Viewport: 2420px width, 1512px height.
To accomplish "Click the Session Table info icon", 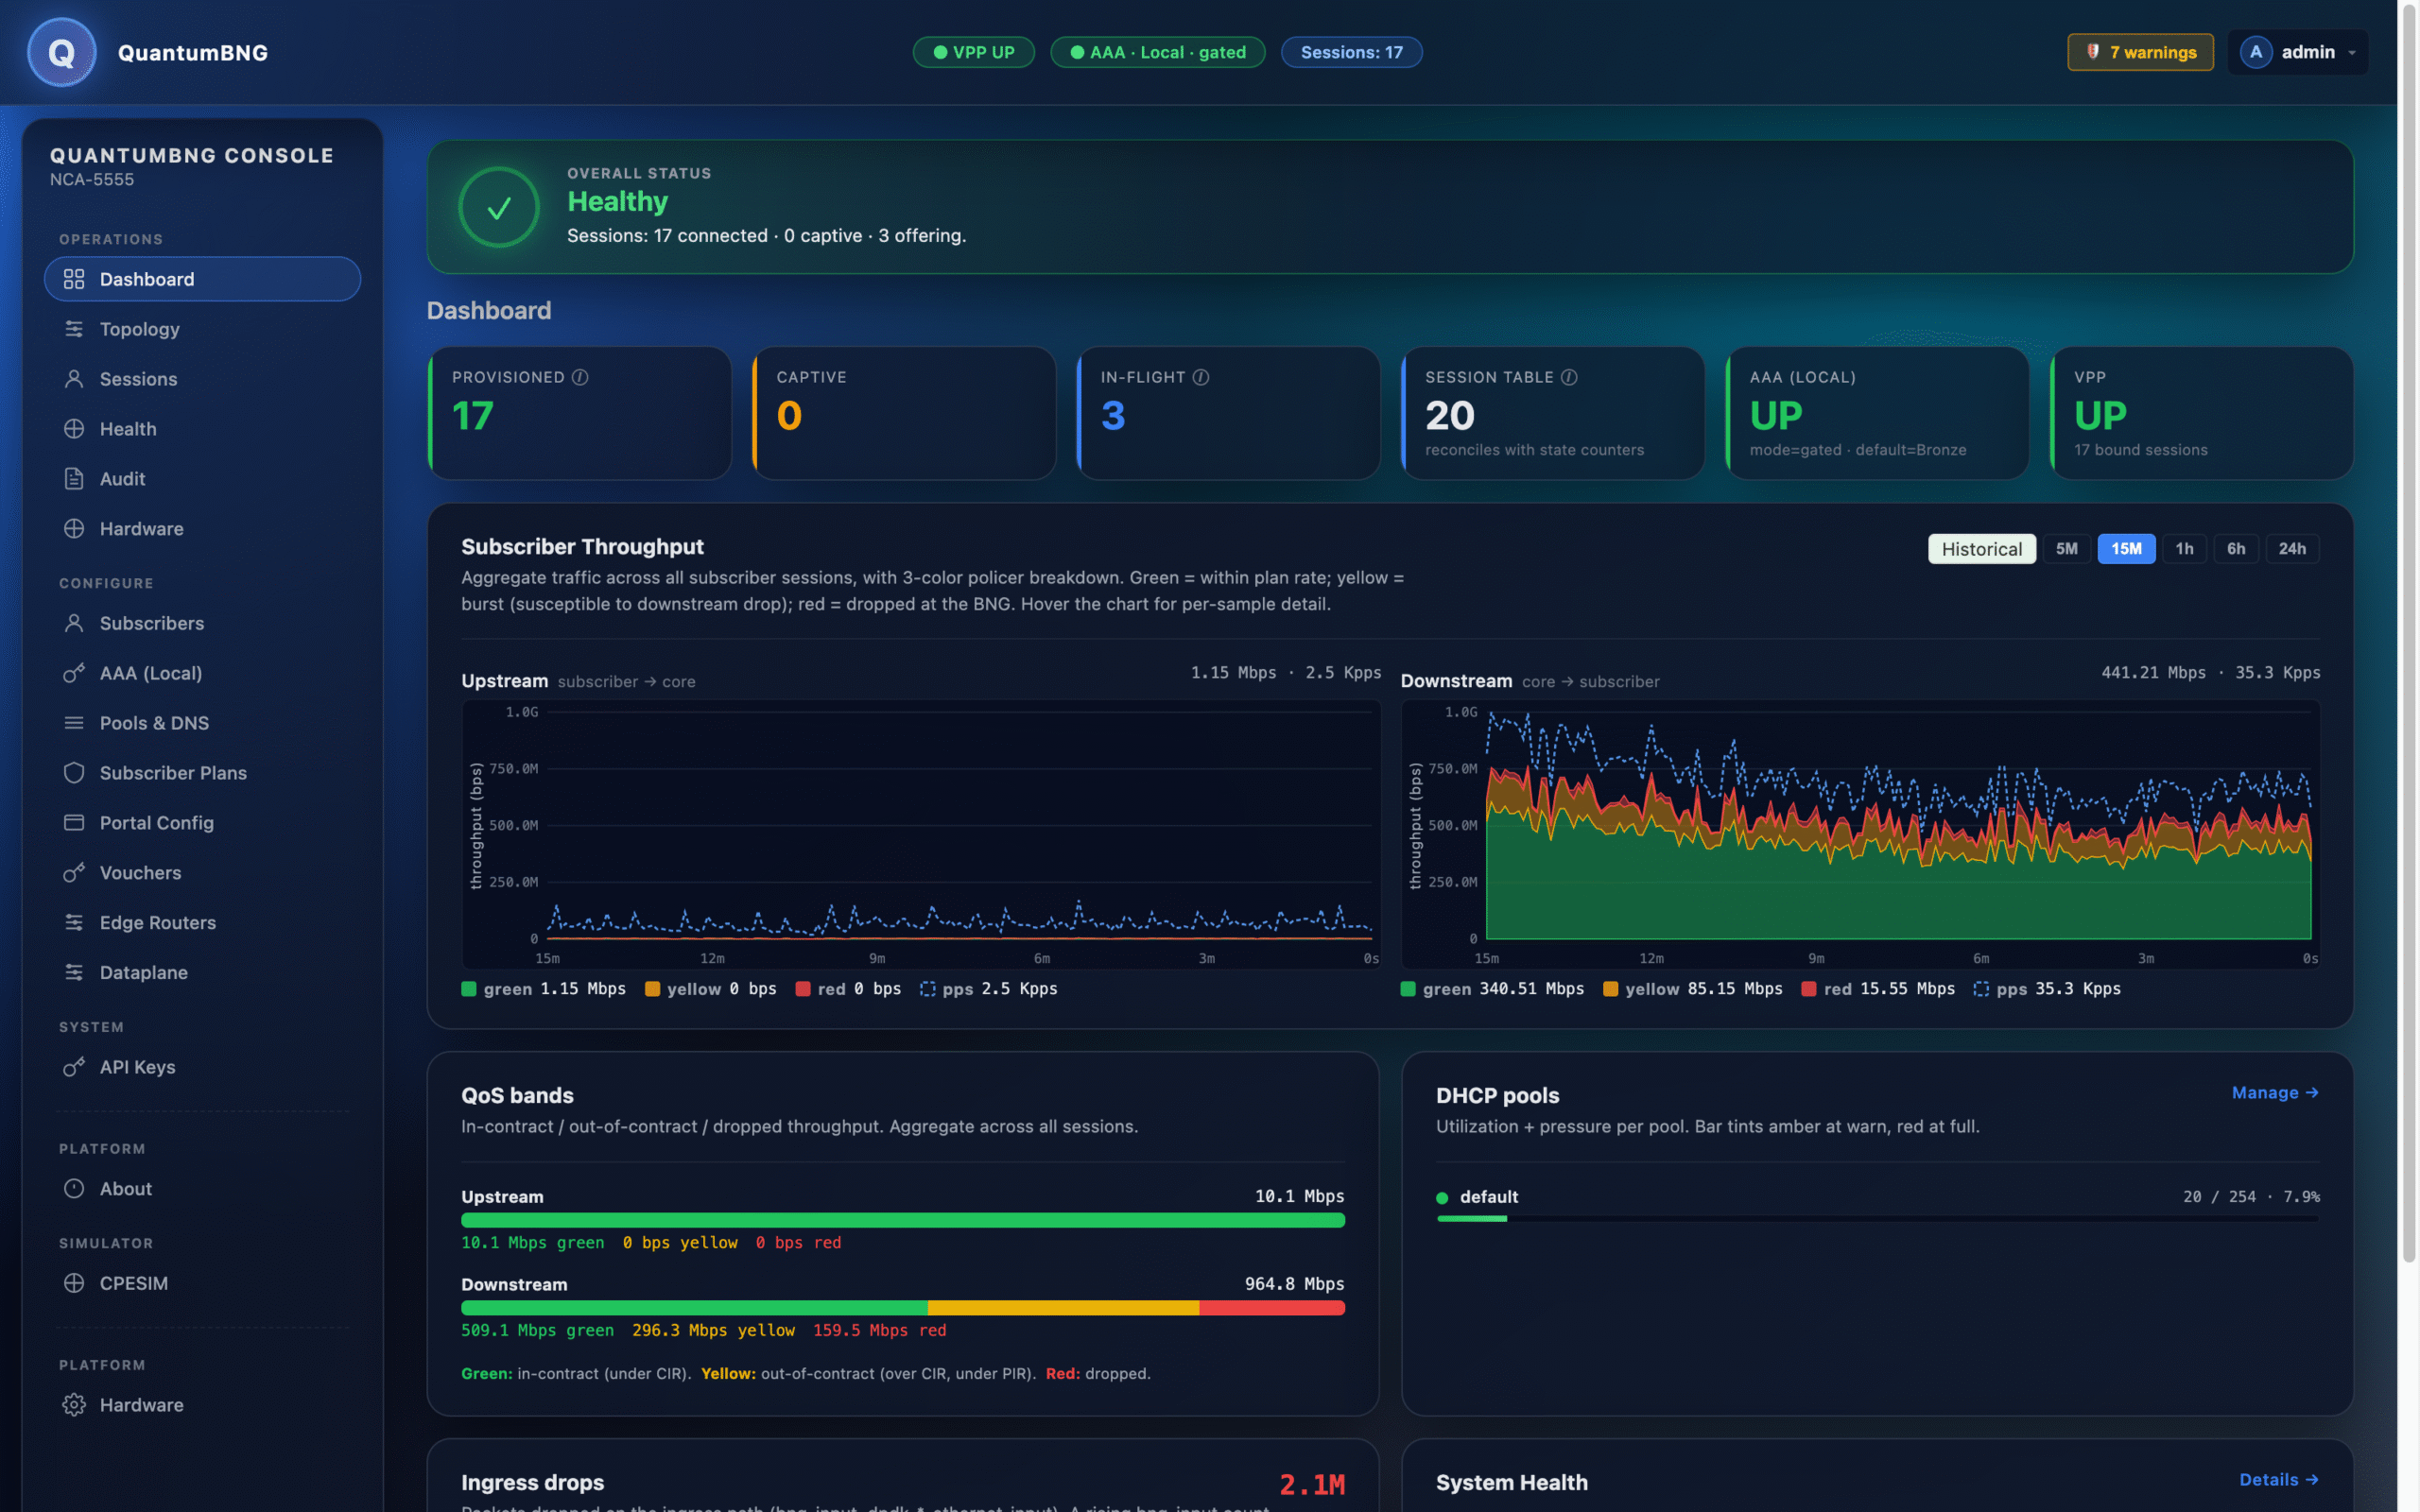I will point(1569,377).
